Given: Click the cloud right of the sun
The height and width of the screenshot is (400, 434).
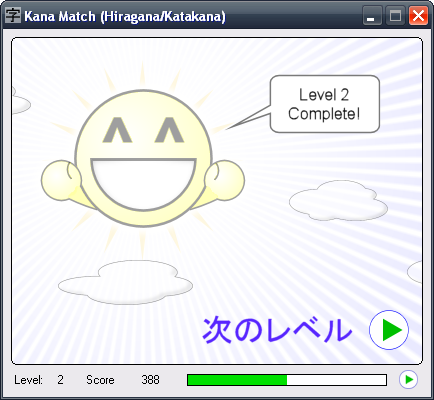Looking at the screenshot, I should pyautogui.click(x=338, y=201).
